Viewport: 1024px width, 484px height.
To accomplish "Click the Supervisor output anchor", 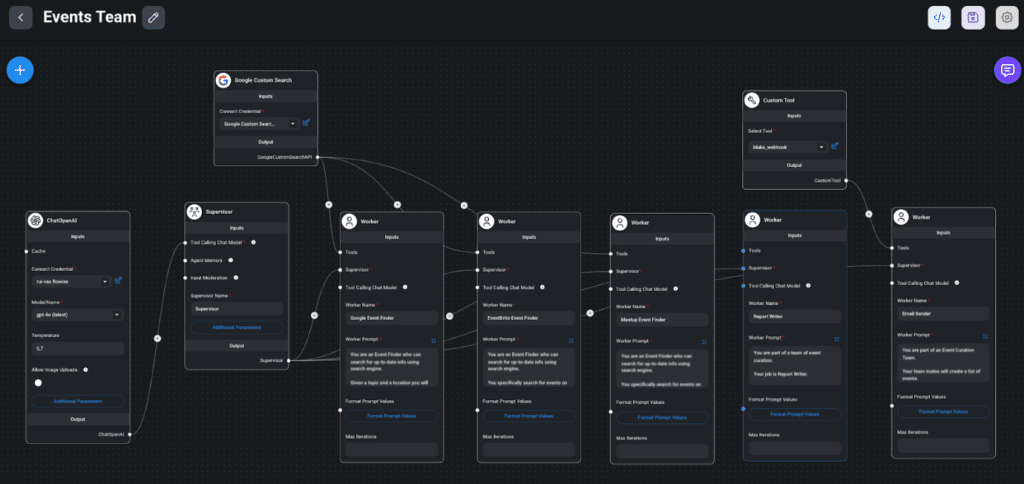I will (x=289, y=360).
